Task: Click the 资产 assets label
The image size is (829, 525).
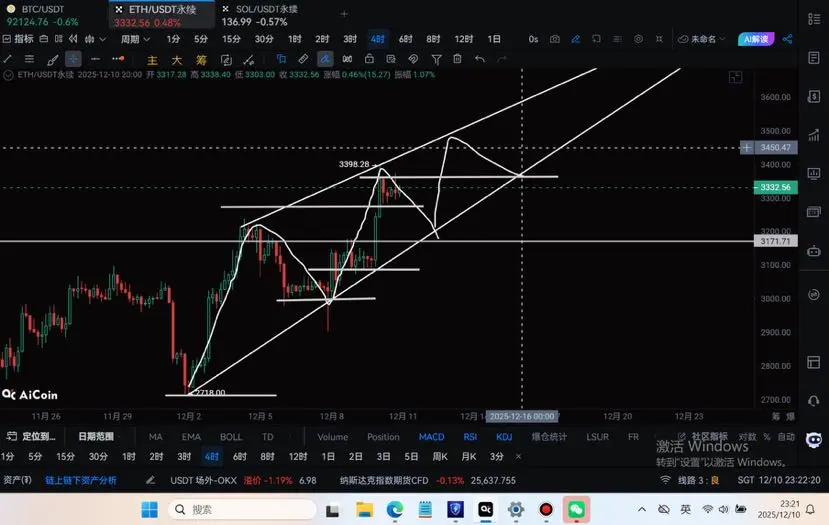Action: click(x=17, y=481)
